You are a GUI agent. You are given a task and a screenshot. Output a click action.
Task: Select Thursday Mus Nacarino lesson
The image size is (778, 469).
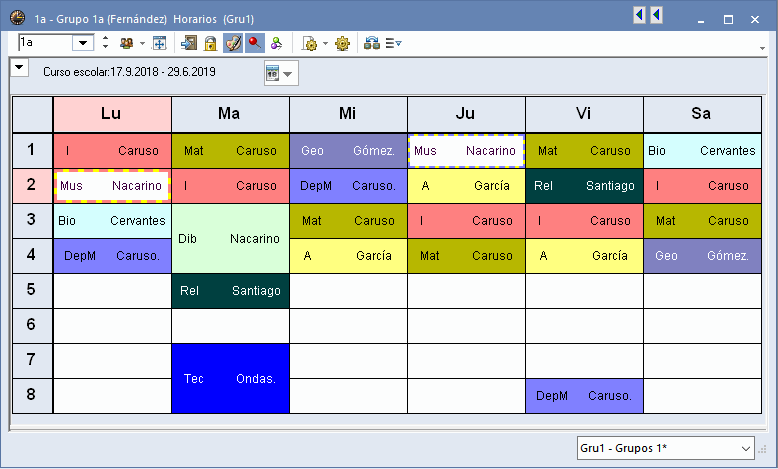pyautogui.click(x=466, y=151)
